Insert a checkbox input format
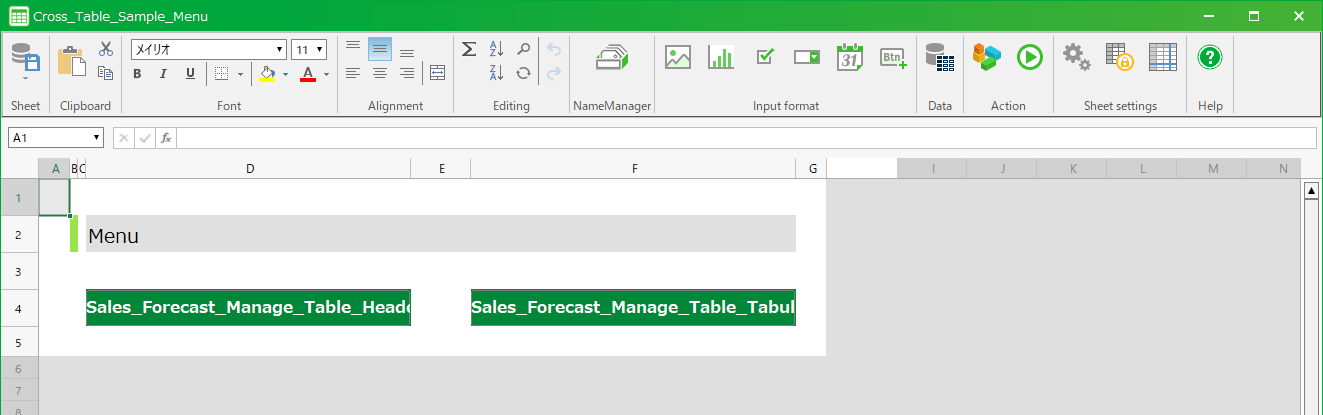Image resolution: width=1323 pixels, height=415 pixels. tap(765, 58)
